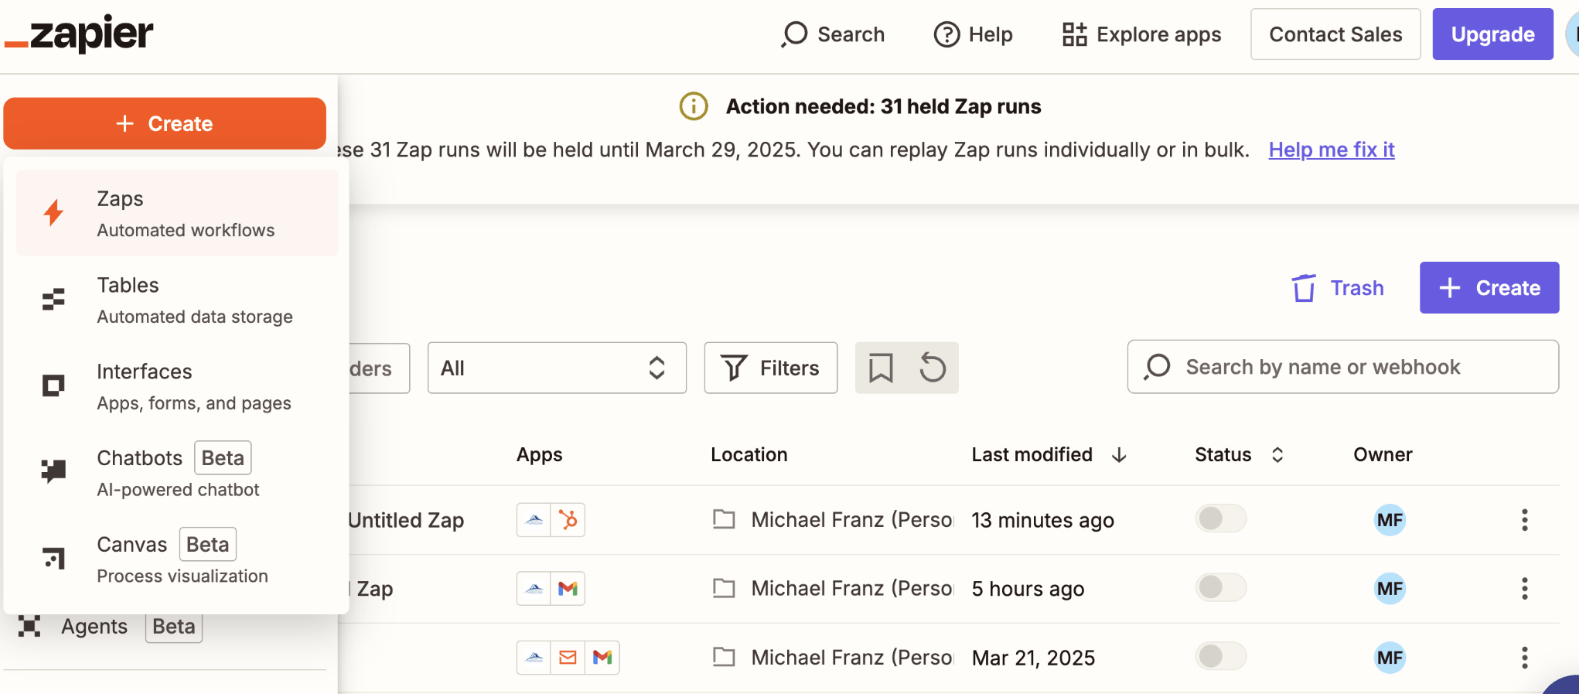The image size is (1580, 694).
Task: Click the Zapier logo
Action: (79, 35)
